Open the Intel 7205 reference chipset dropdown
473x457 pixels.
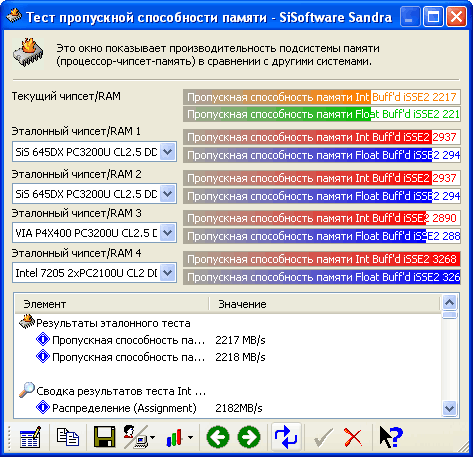[94, 273]
